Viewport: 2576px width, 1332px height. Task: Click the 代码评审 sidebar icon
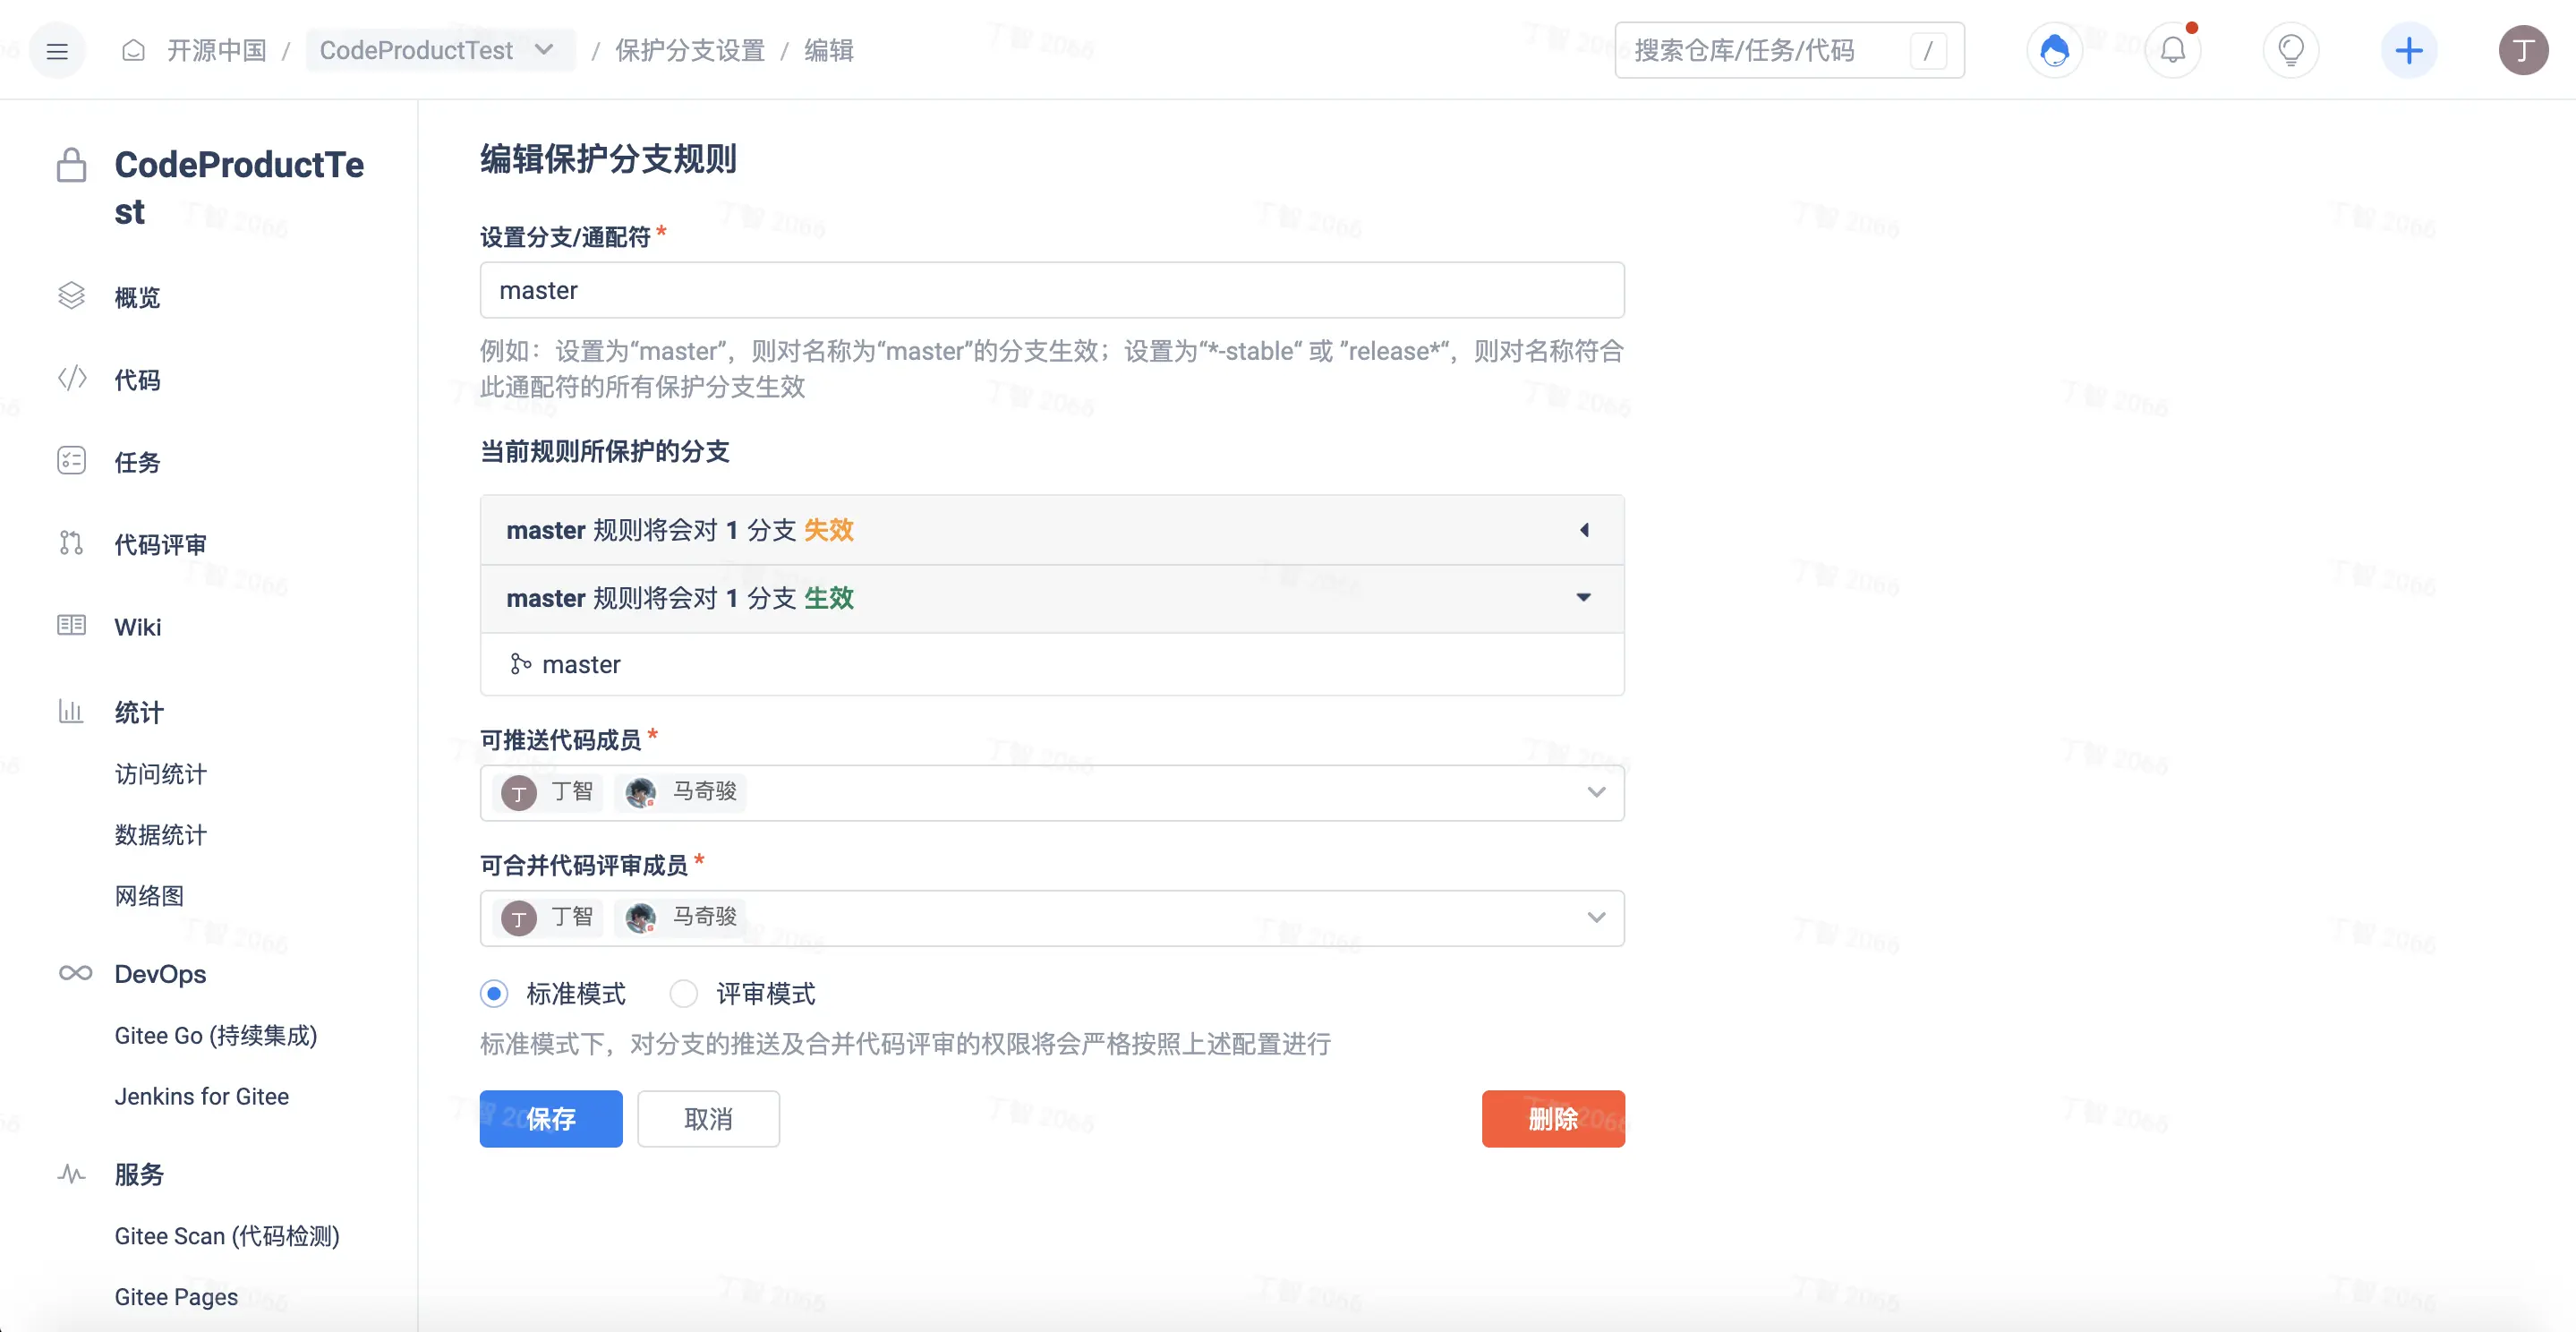pos(70,543)
